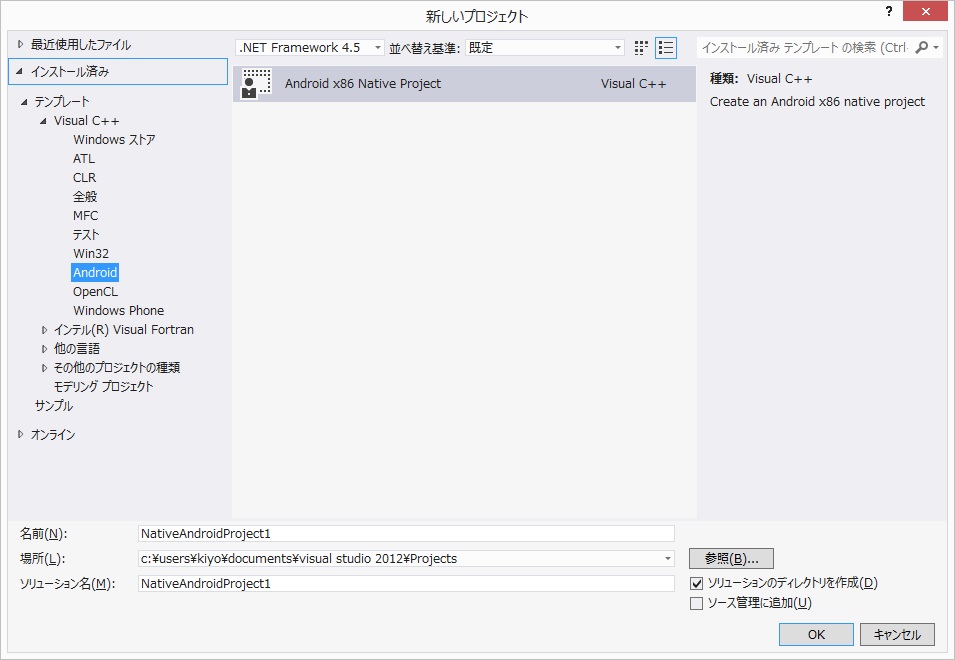Open the 並べ替え基準 sort dropdown

(x=545, y=48)
